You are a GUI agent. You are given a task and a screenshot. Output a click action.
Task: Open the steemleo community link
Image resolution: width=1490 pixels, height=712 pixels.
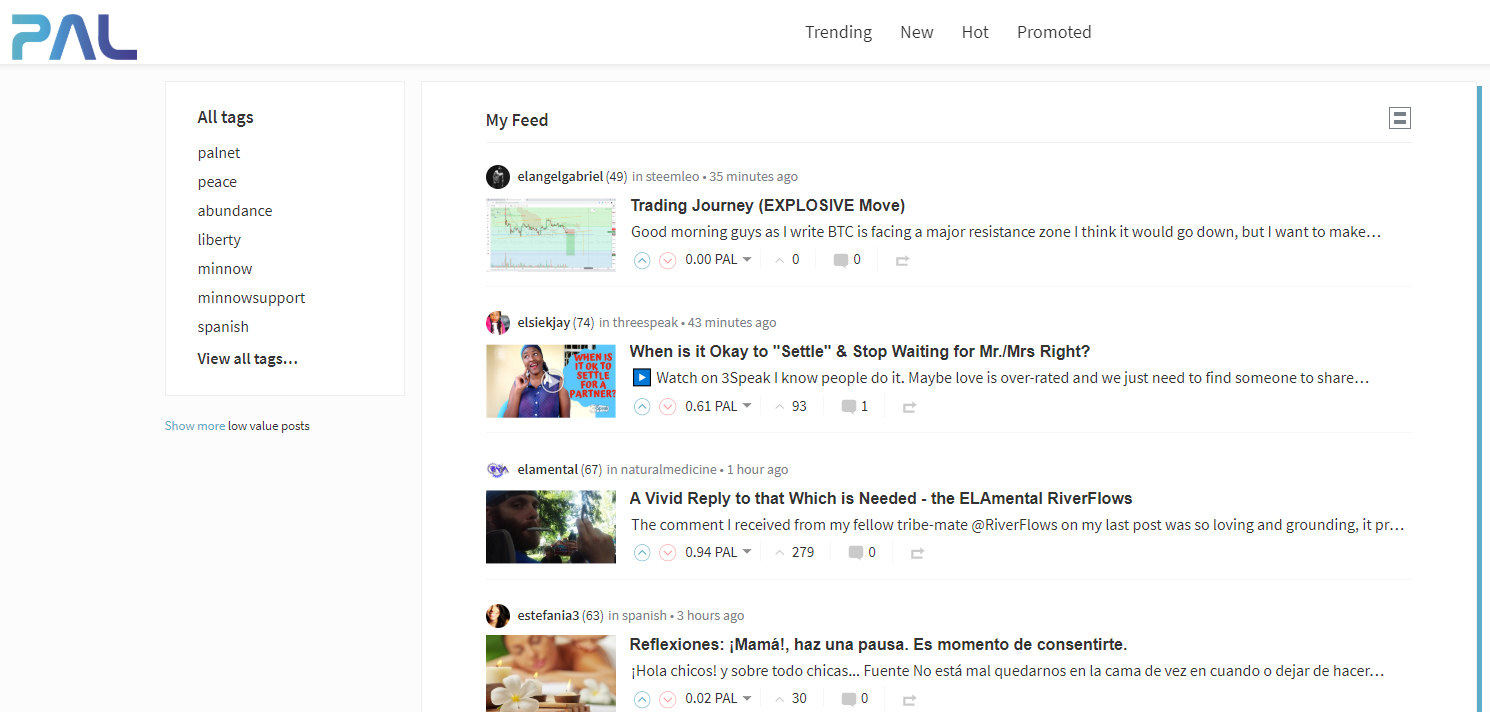[673, 177]
